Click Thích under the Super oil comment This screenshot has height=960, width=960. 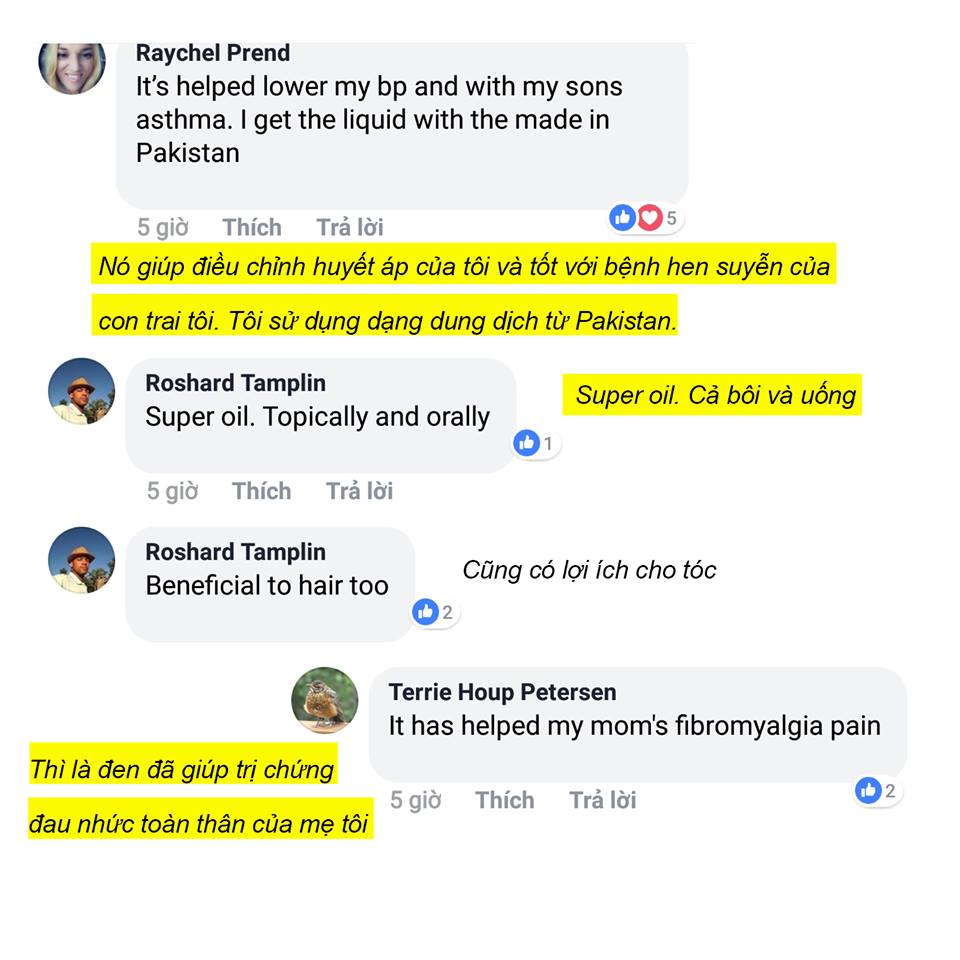[x=261, y=491]
